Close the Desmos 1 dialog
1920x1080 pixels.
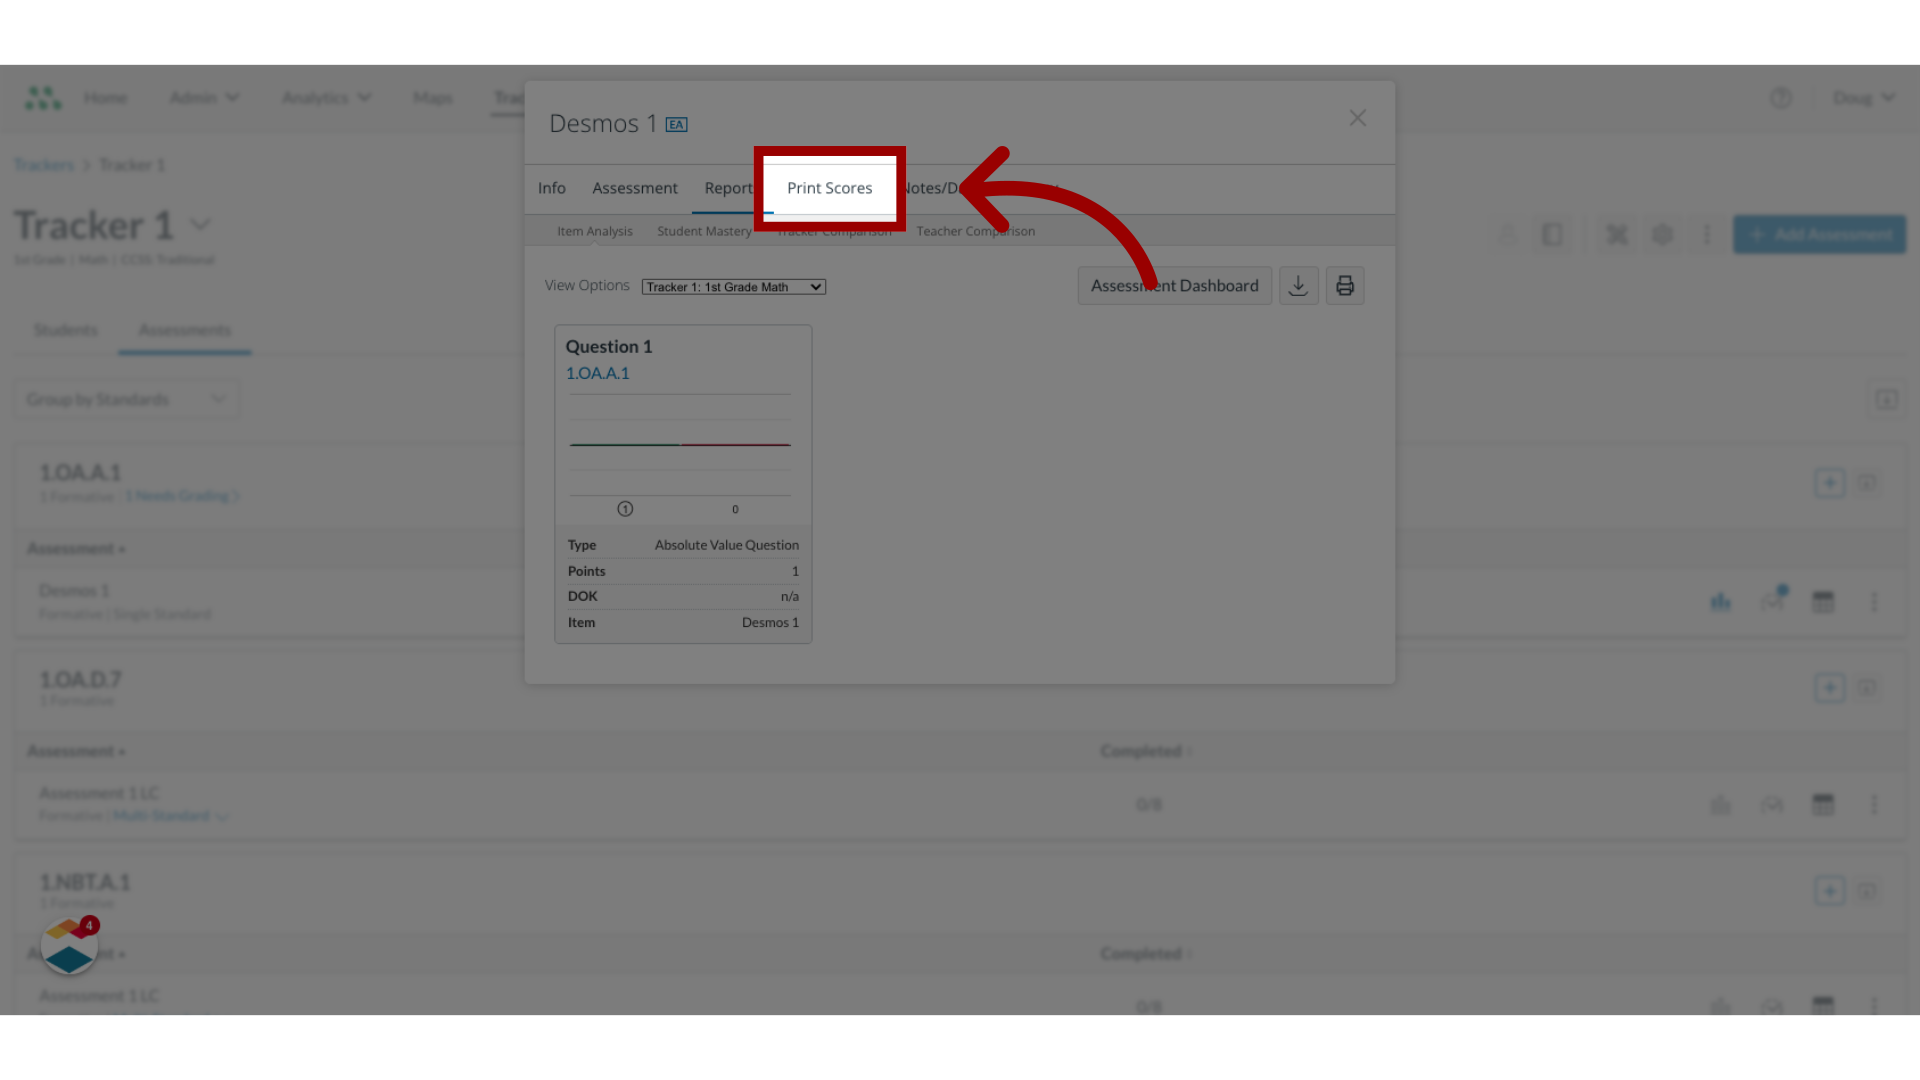1357,118
